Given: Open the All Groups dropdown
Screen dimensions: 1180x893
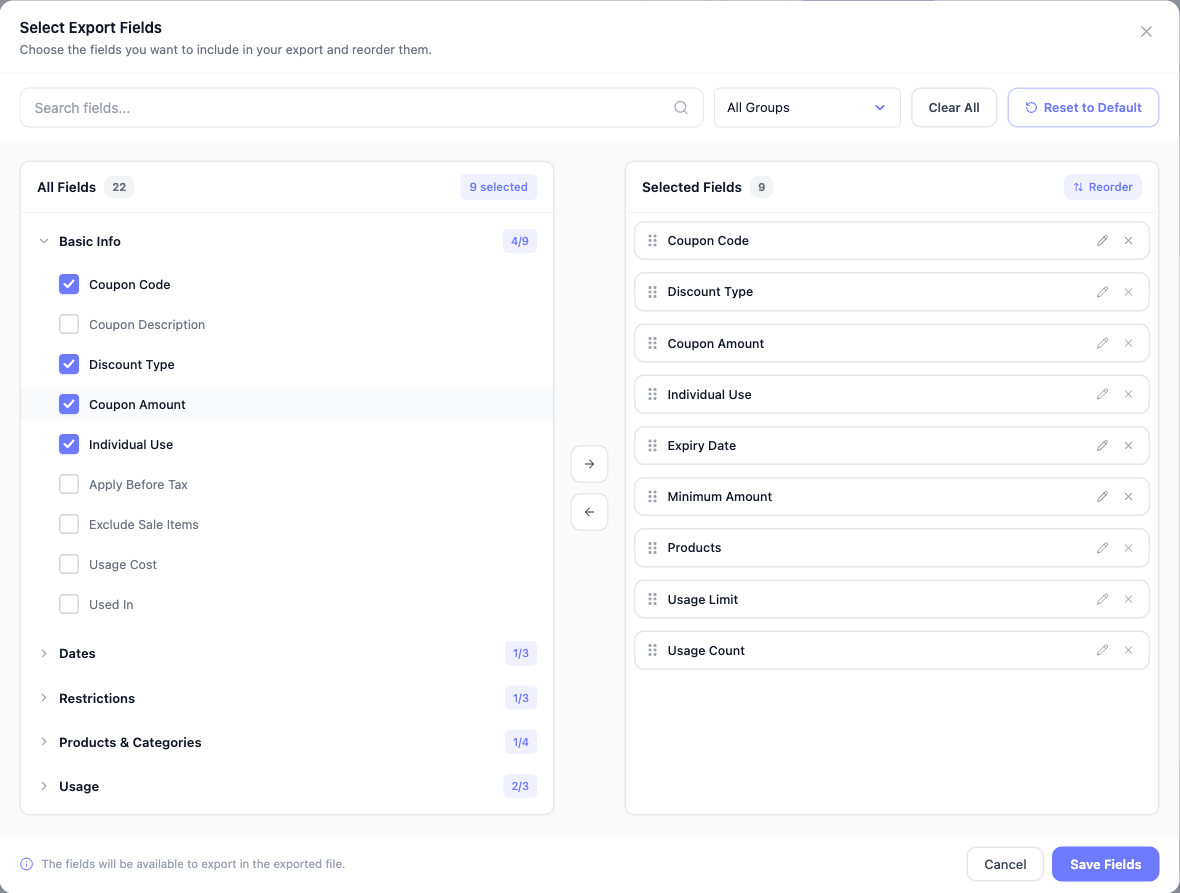Looking at the screenshot, I should coord(807,108).
